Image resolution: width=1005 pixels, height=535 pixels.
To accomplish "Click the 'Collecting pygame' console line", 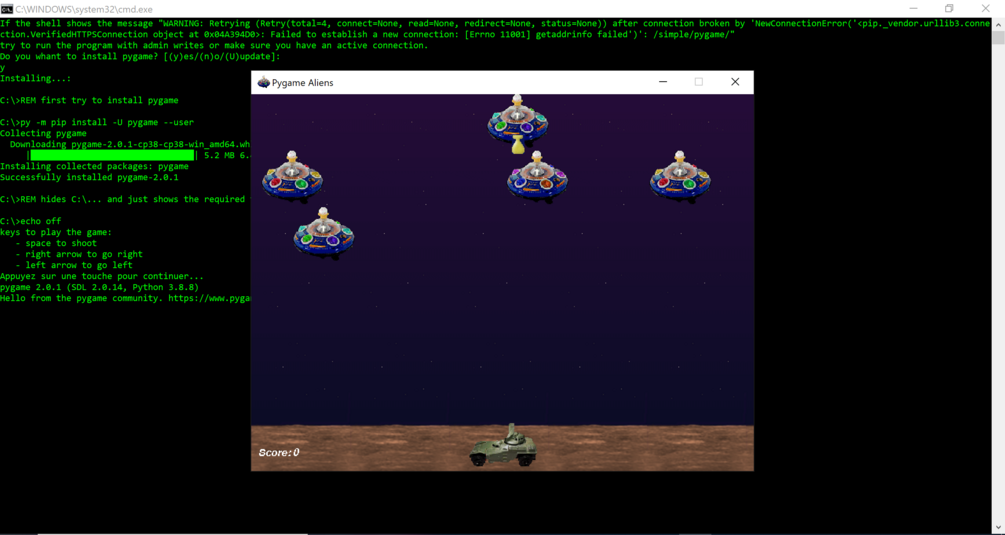I will pyautogui.click(x=43, y=133).
